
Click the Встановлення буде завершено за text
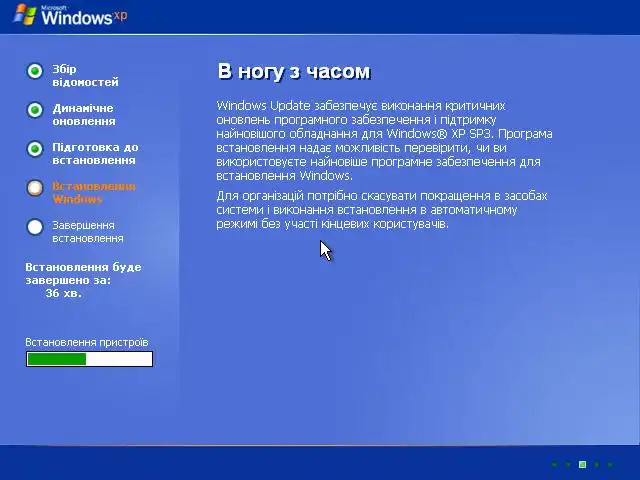pos(83,273)
